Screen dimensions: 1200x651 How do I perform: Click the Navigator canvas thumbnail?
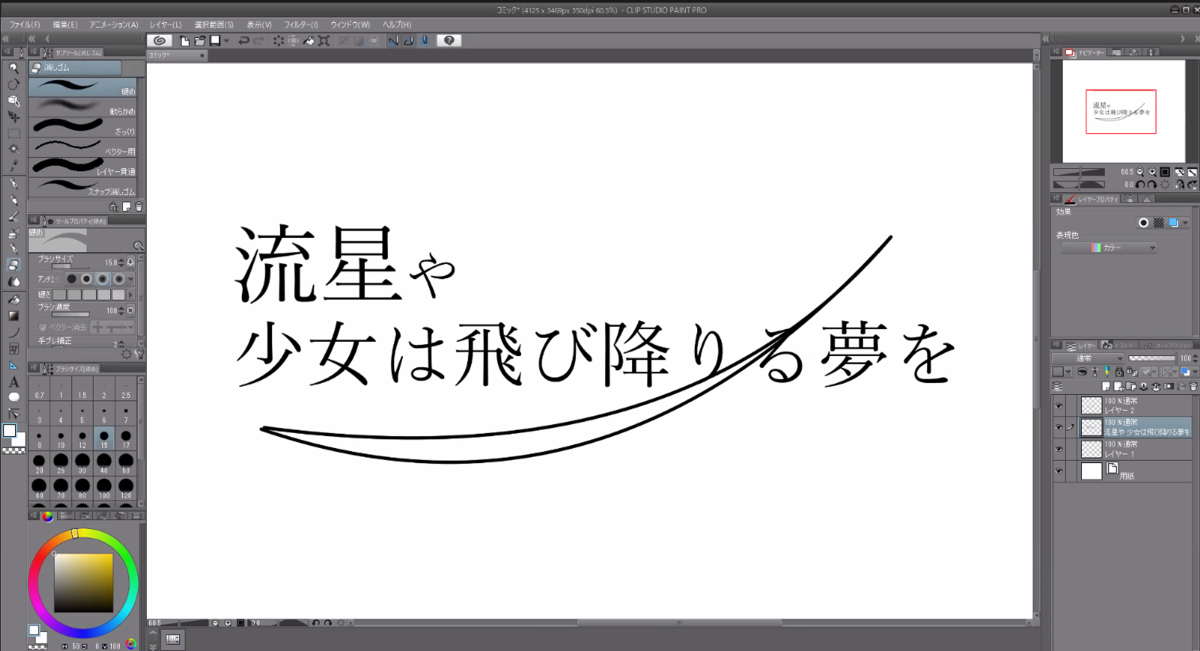click(1122, 110)
